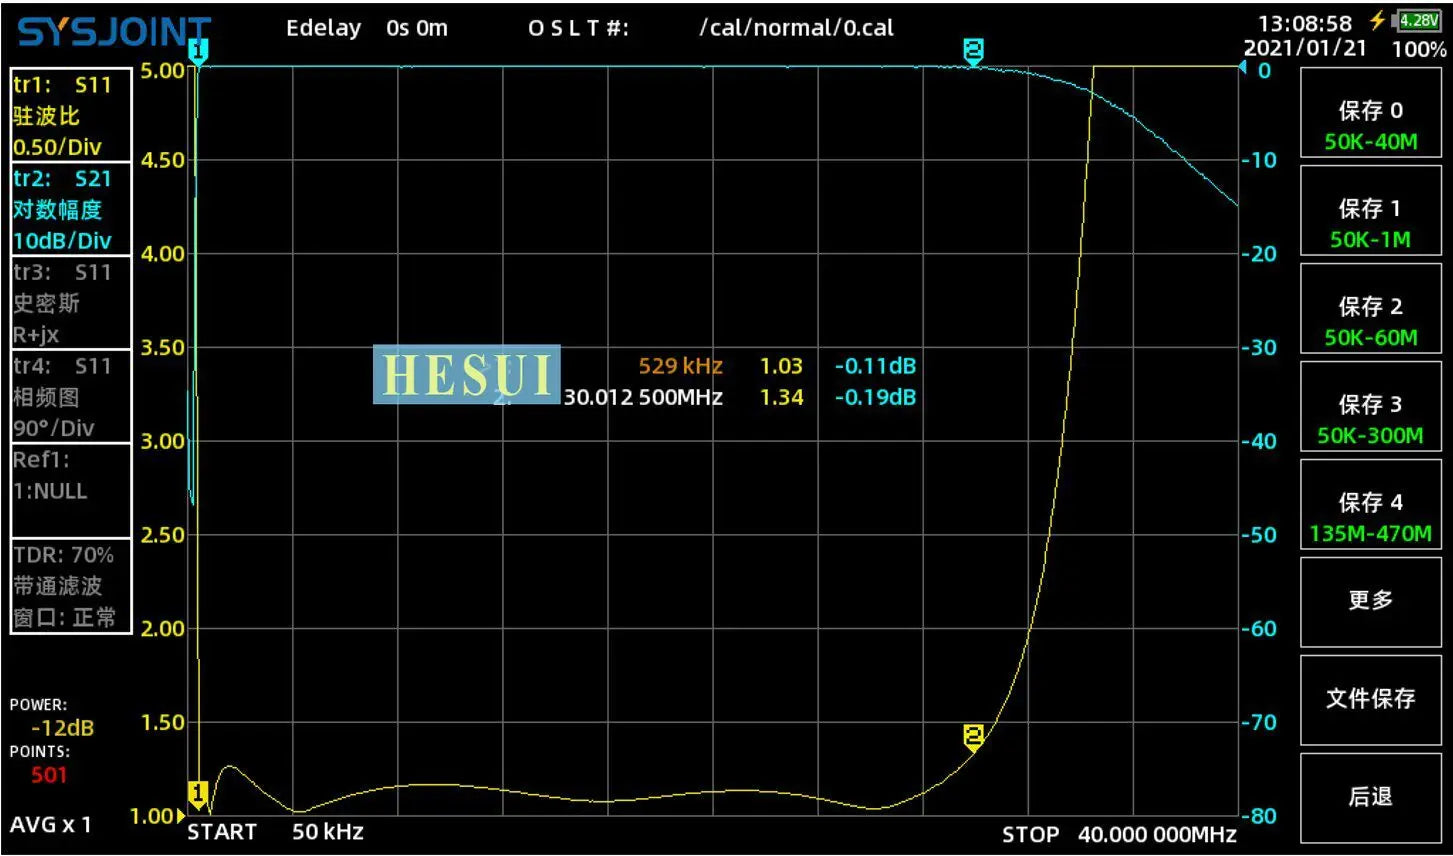Screen dimensions: 1453x856
Task: Tap the POINTS 501 setting
Action: click(x=42, y=763)
